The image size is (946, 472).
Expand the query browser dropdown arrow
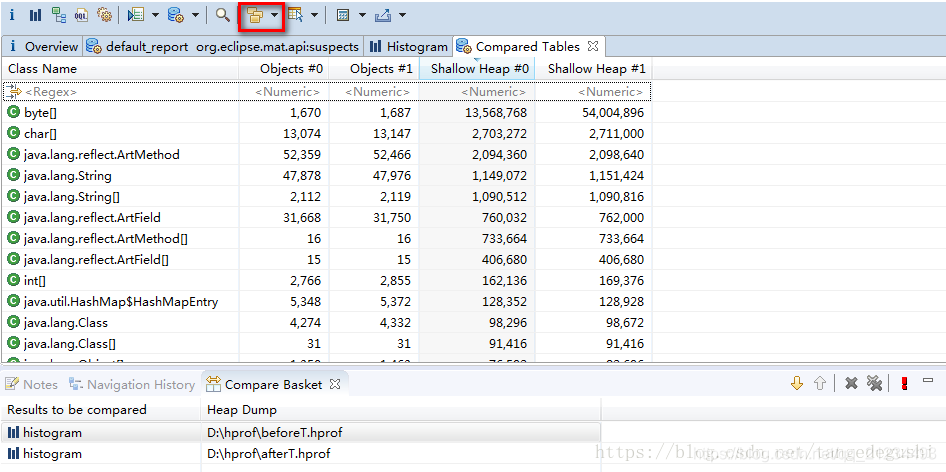(x=195, y=16)
